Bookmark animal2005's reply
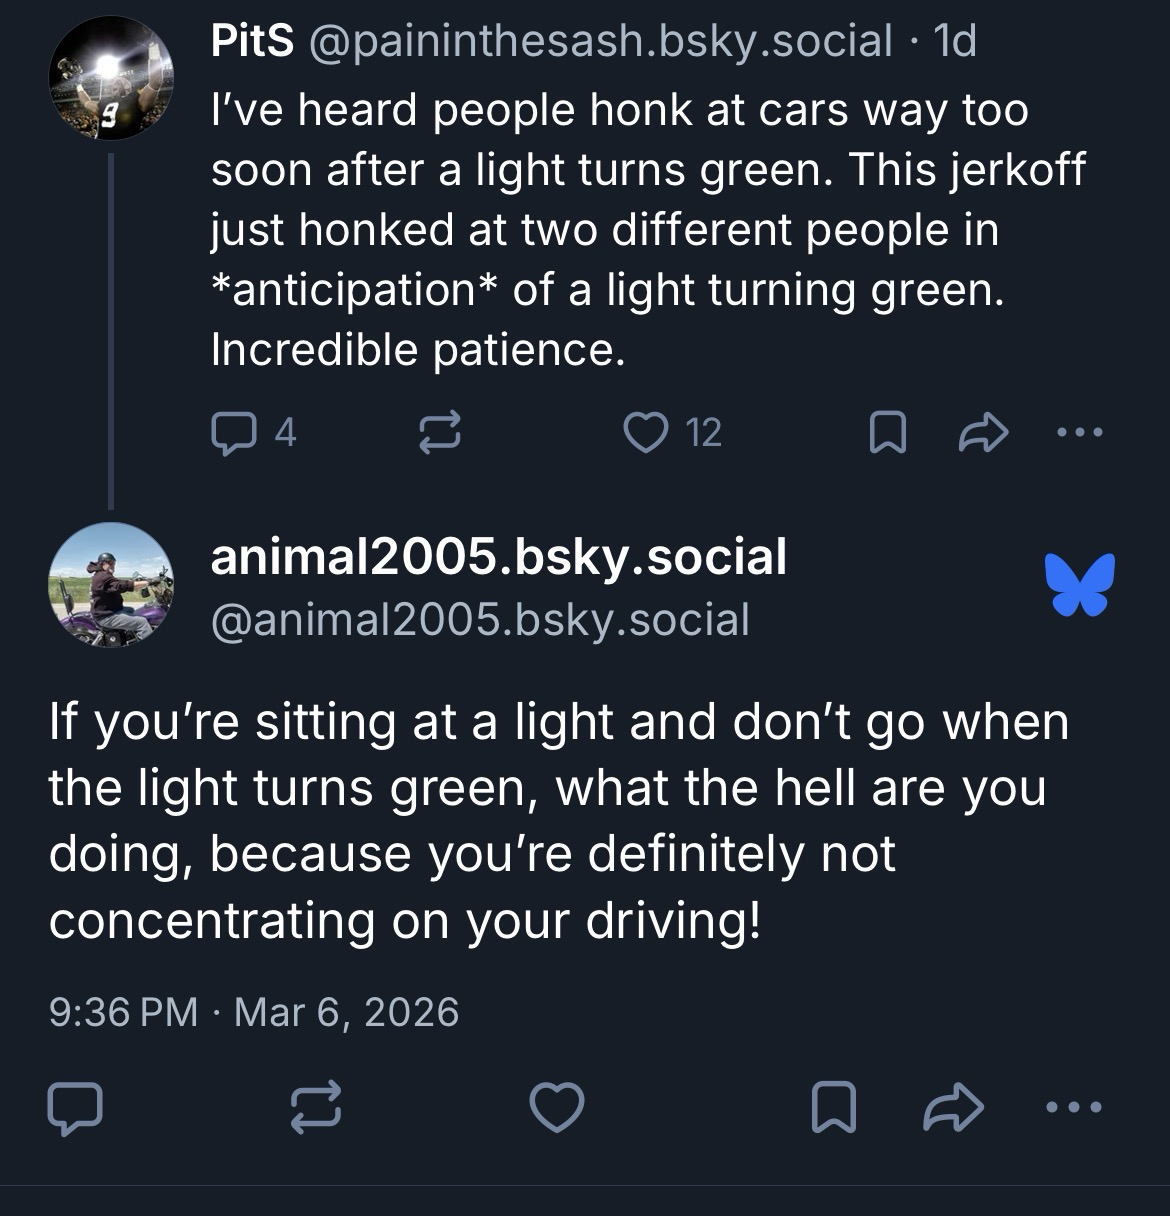The height and width of the screenshot is (1216, 1170). pyautogui.click(x=832, y=1108)
